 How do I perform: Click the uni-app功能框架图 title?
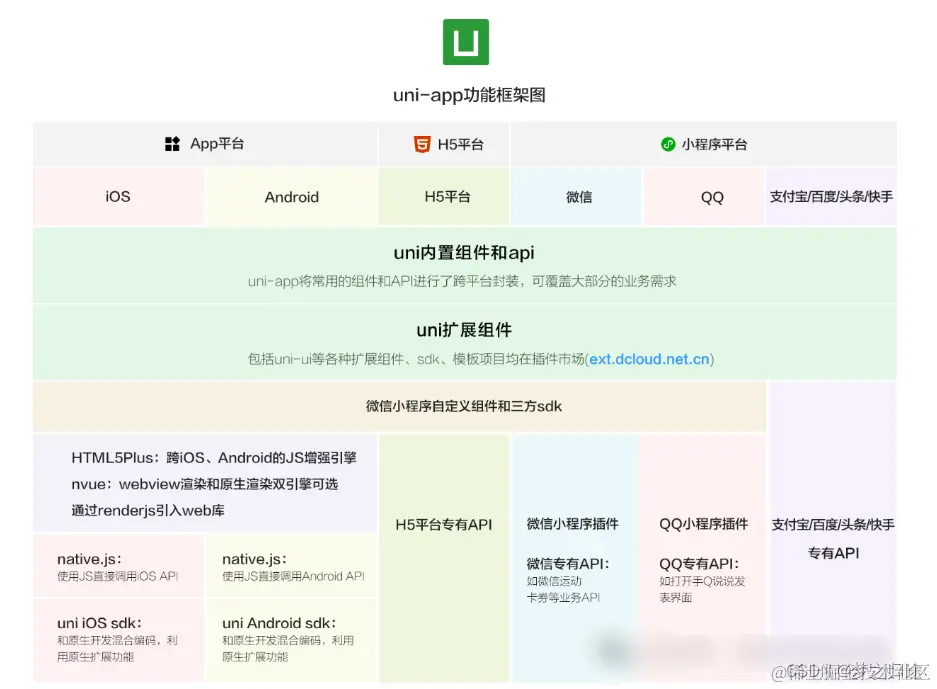[469, 95]
